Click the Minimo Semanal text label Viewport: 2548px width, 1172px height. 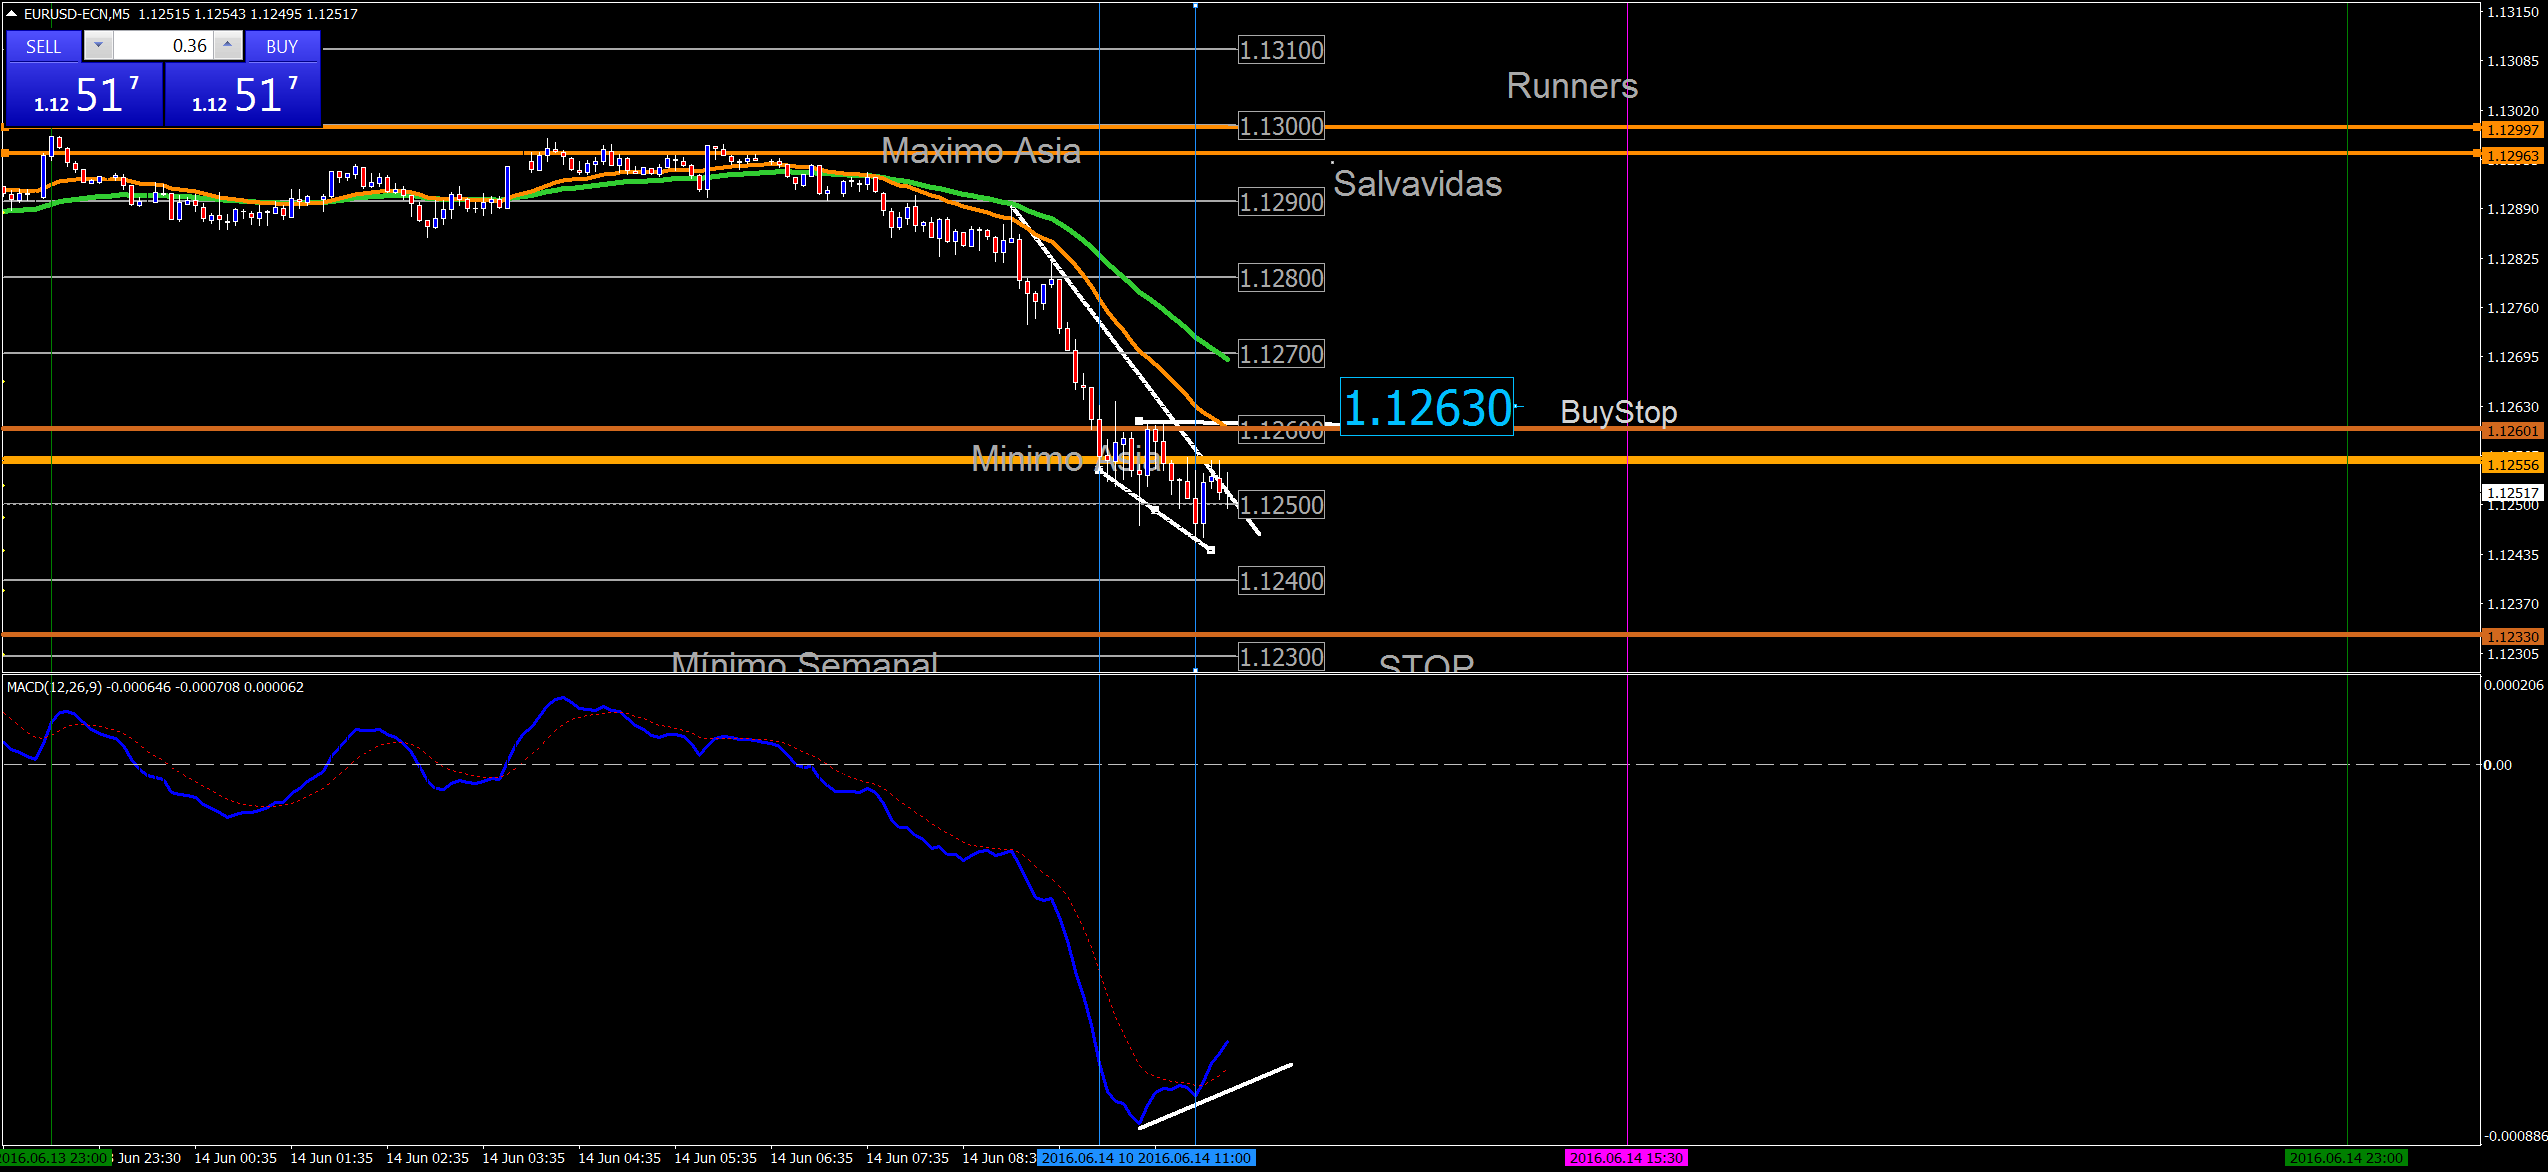pyautogui.click(x=805, y=662)
